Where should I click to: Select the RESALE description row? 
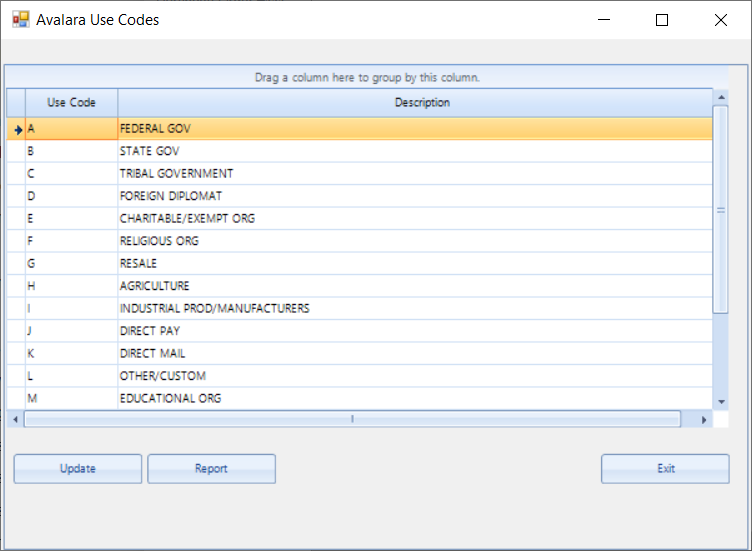coord(415,263)
